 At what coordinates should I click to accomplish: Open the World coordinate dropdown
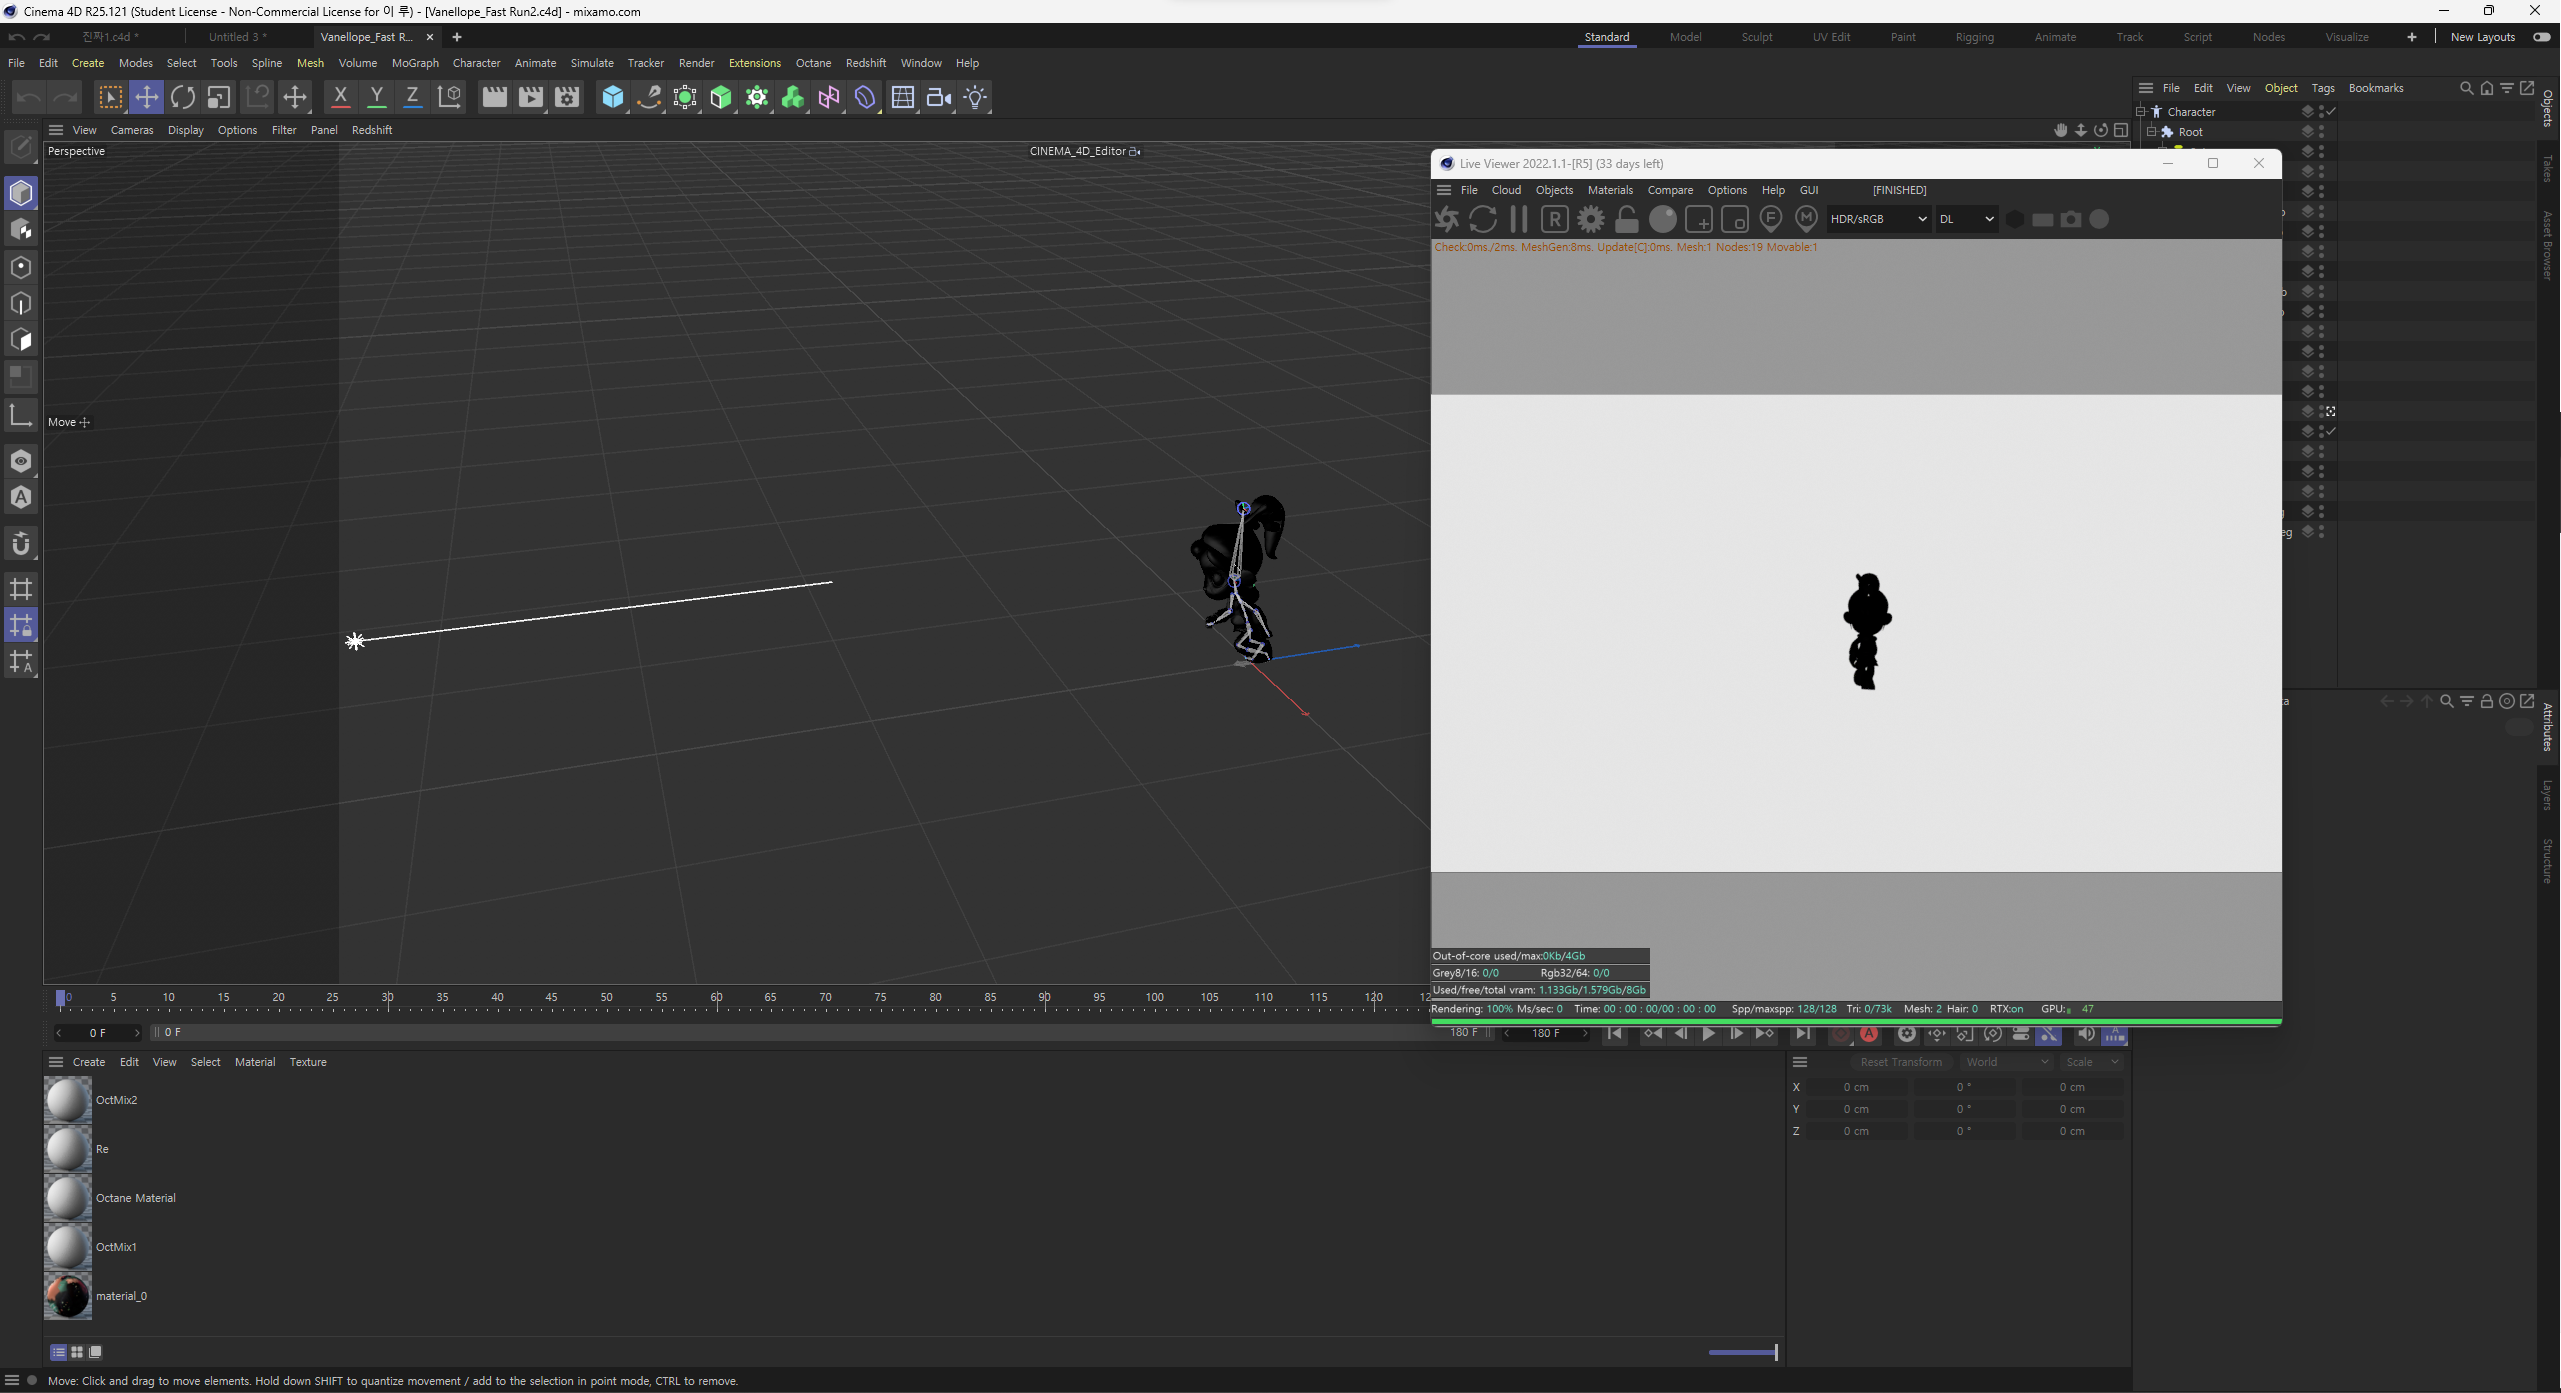(2005, 1062)
